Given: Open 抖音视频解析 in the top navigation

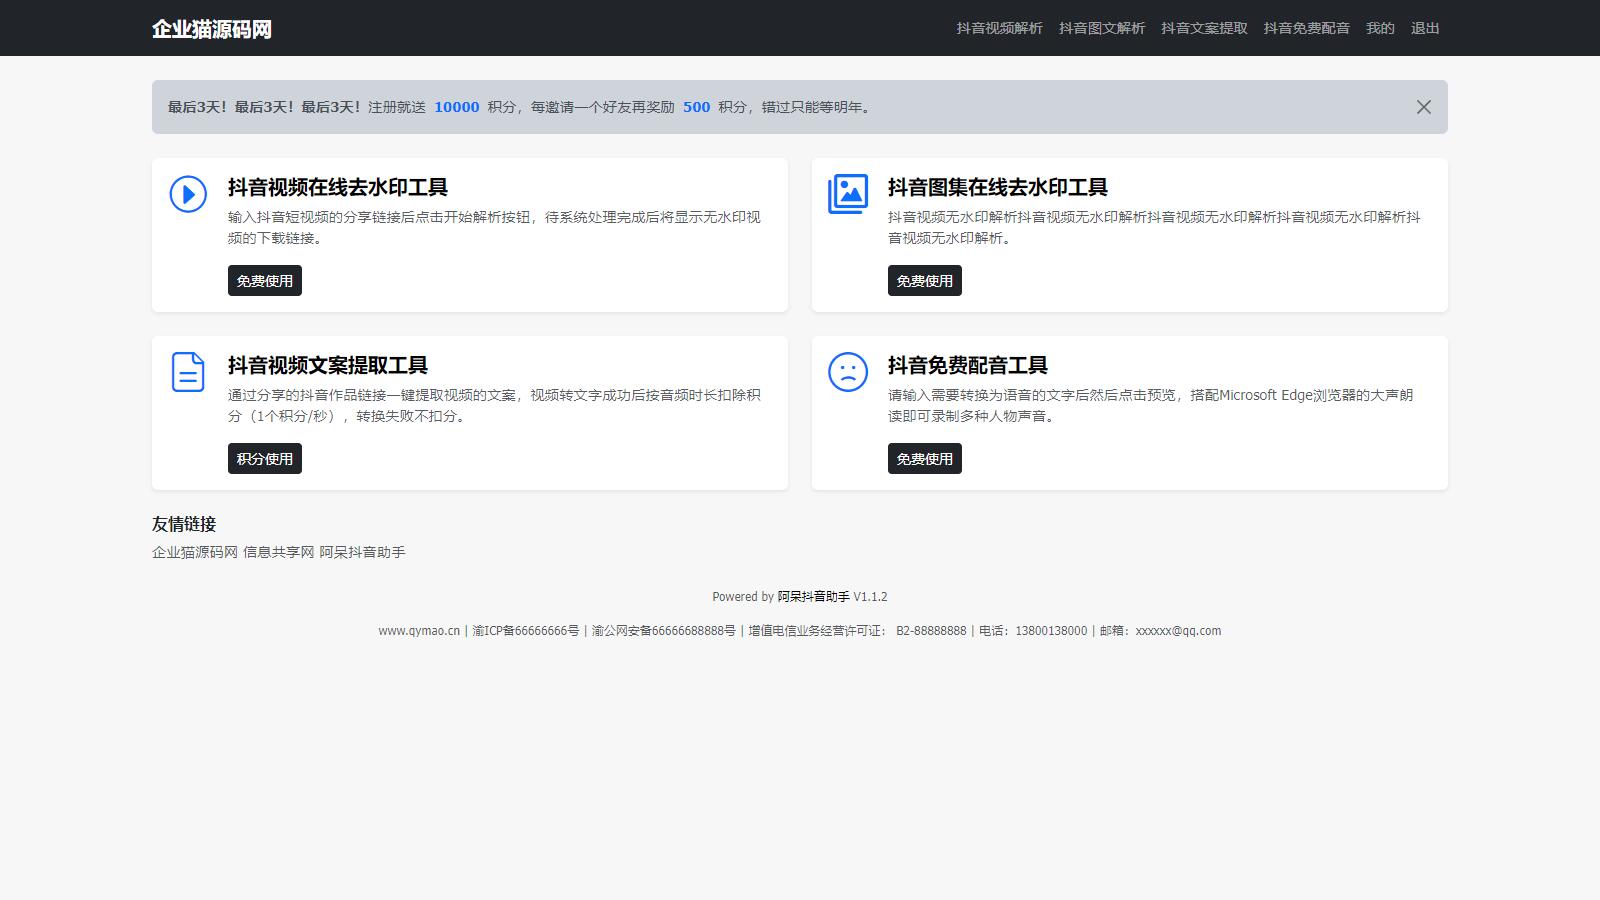Looking at the screenshot, I should point(999,28).
